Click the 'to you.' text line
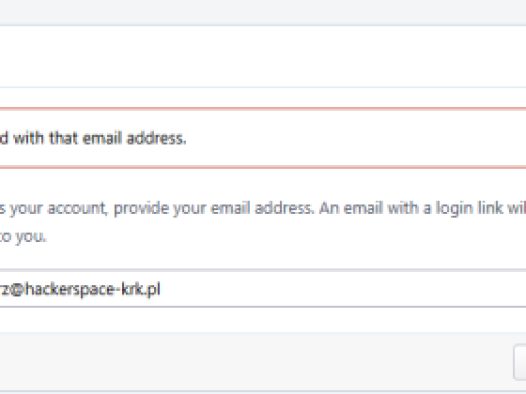Screen dimensions: 526x394 [x=23, y=237]
